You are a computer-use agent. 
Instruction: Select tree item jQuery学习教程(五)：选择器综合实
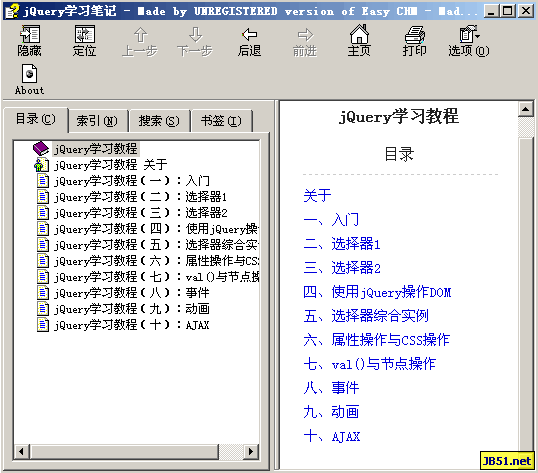pyautogui.click(x=156, y=245)
